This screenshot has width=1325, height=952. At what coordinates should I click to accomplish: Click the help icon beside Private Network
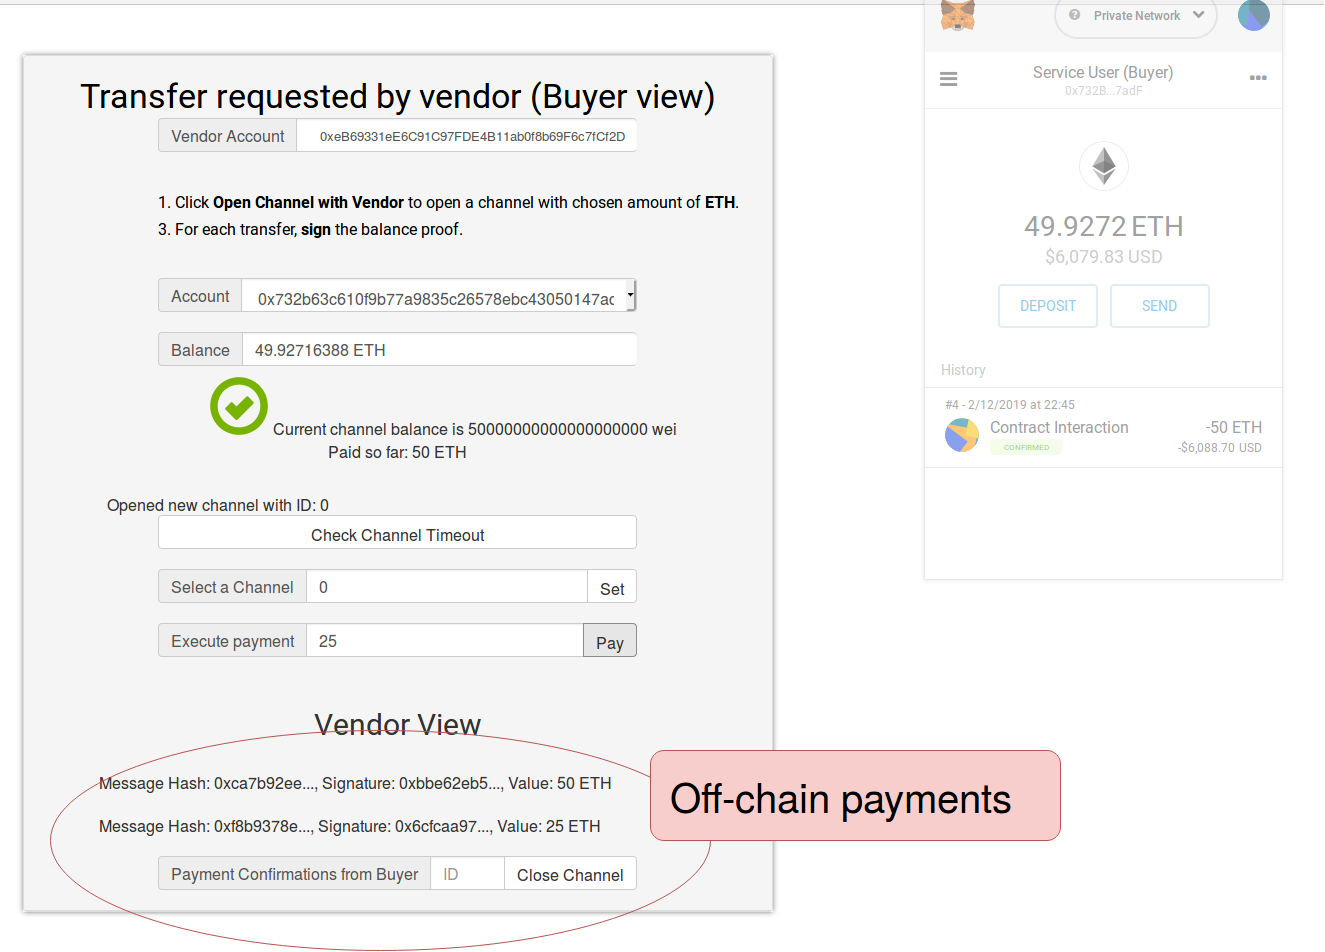tap(1075, 15)
